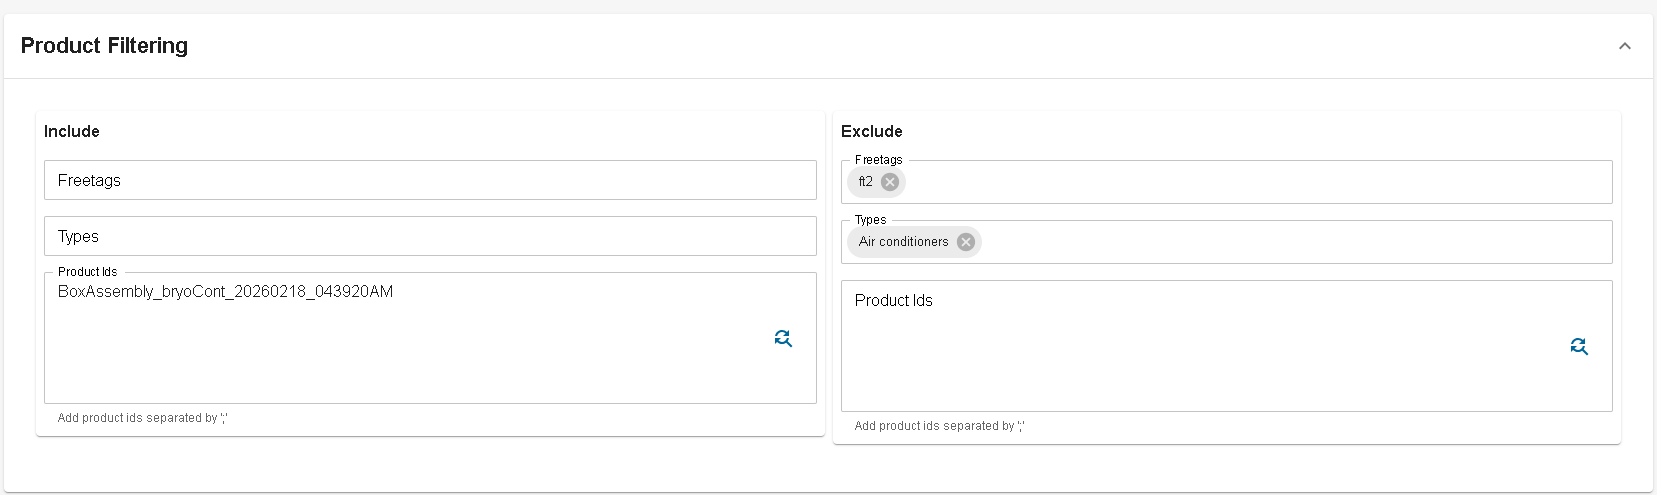1657x495 pixels.
Task: Remove the Air conditioners type chip
Action: [965, 242]
